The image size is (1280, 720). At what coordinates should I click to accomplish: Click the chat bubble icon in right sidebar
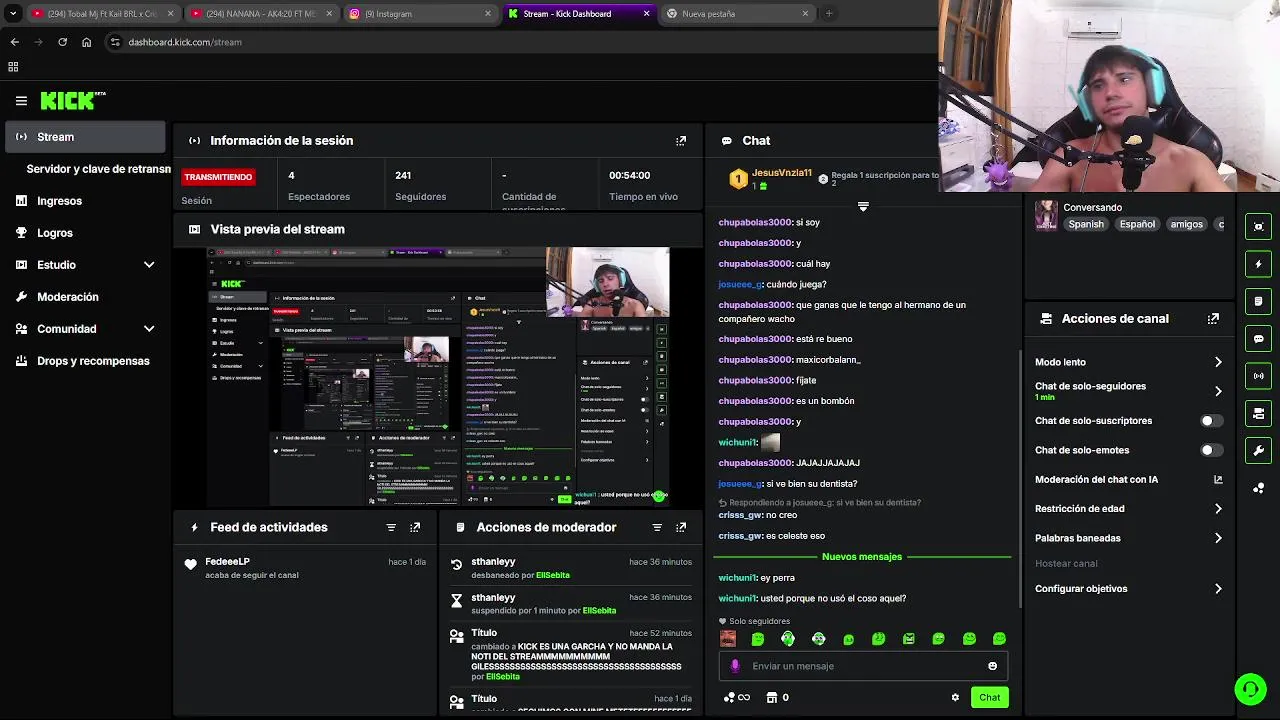[1259, 339]
